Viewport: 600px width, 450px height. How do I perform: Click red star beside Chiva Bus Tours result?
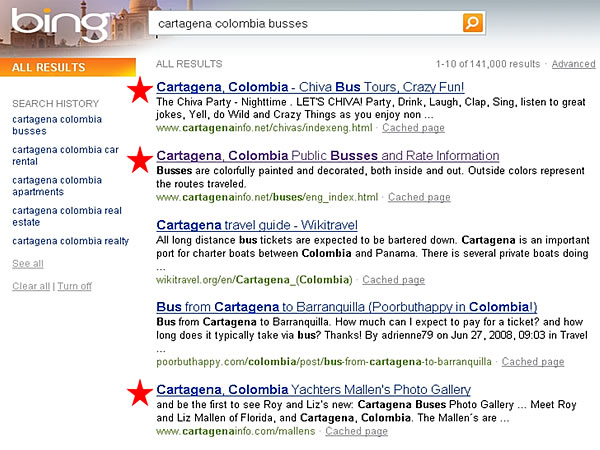(x=141, y=91)
